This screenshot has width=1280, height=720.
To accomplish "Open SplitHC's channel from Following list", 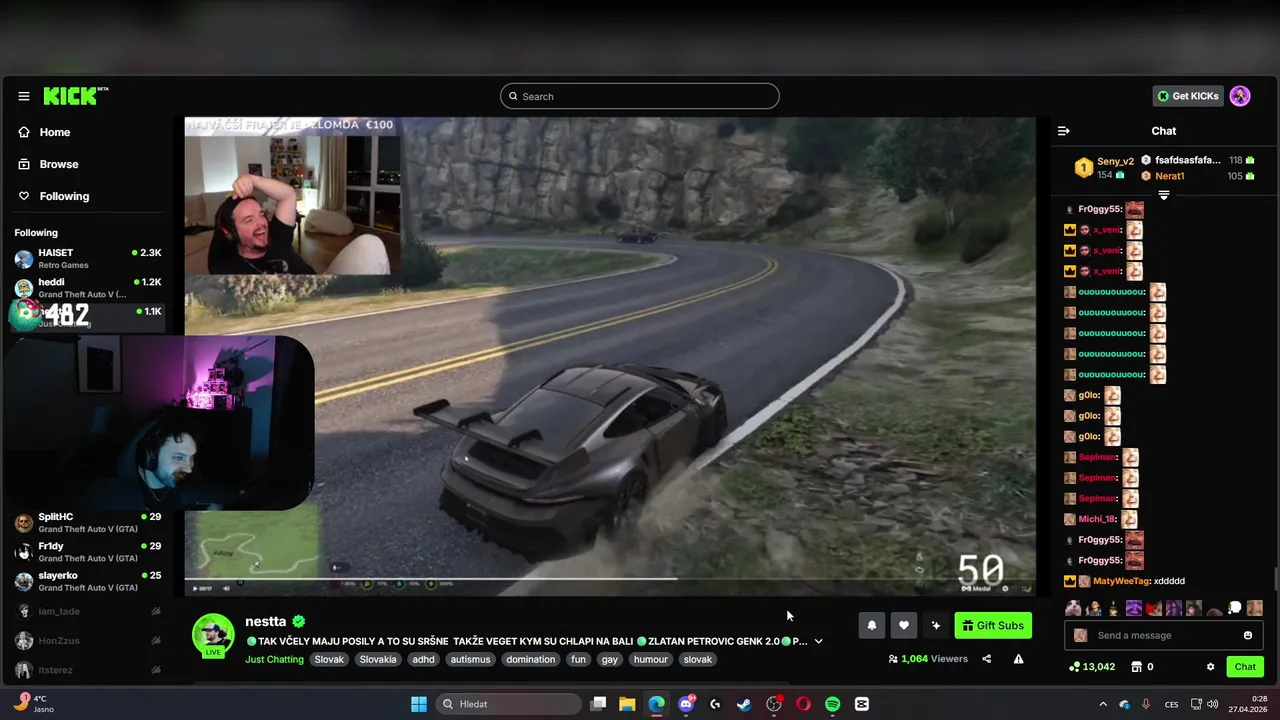I will (x=88, y=522).
